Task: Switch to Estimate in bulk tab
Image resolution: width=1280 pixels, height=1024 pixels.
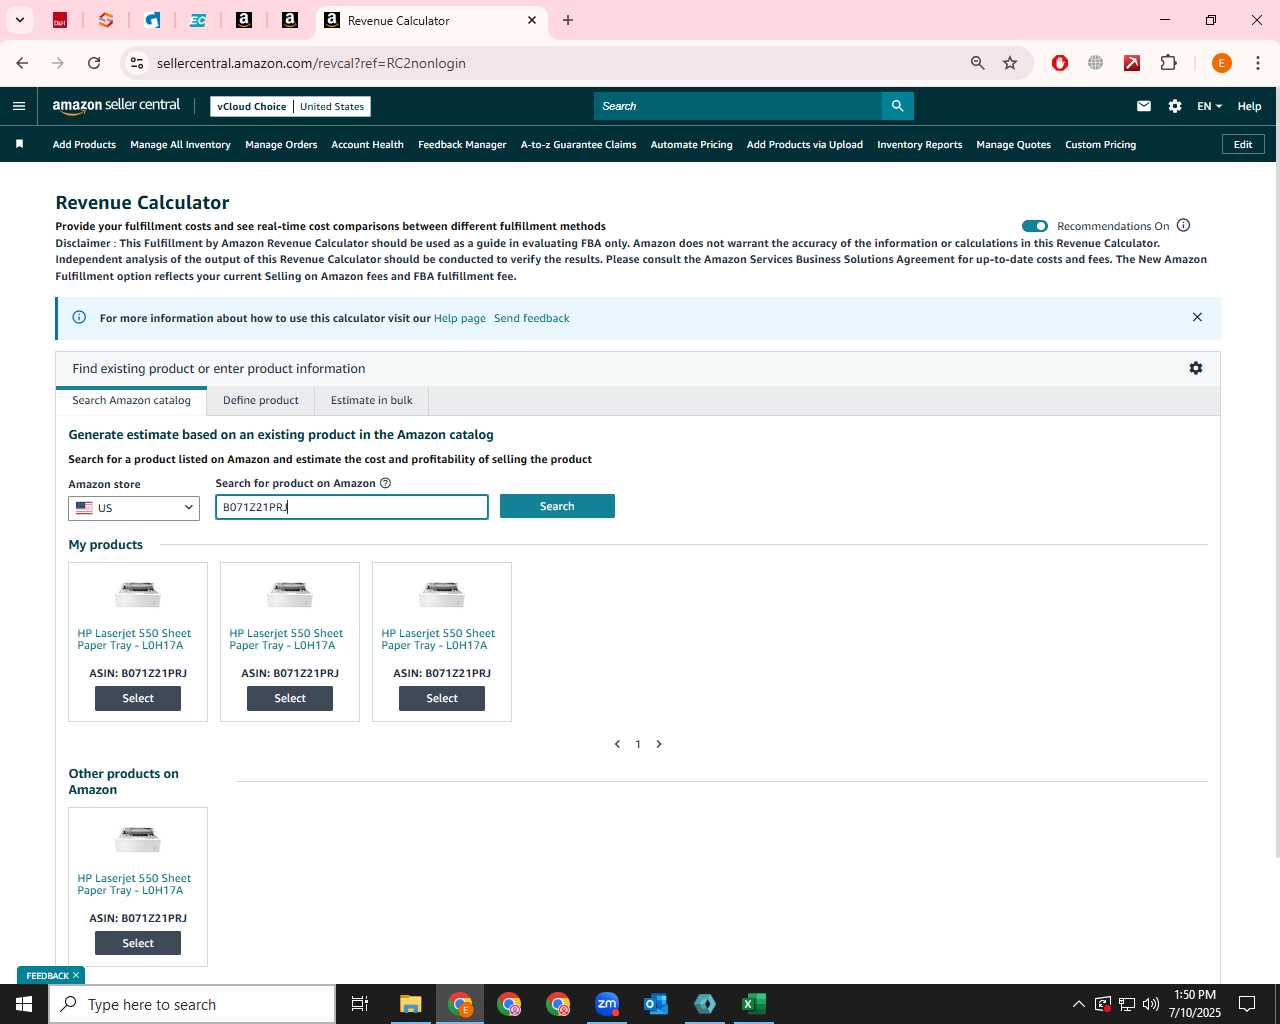Action: pos(371,400)
